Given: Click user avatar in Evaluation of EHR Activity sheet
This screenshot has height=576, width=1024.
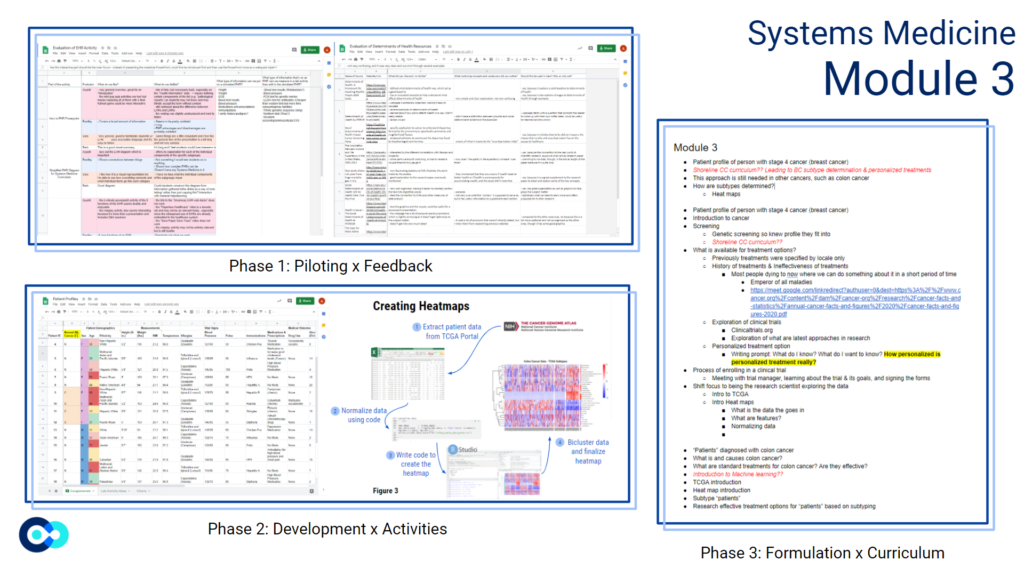Looking at the screenshot, I should [327, 49].
